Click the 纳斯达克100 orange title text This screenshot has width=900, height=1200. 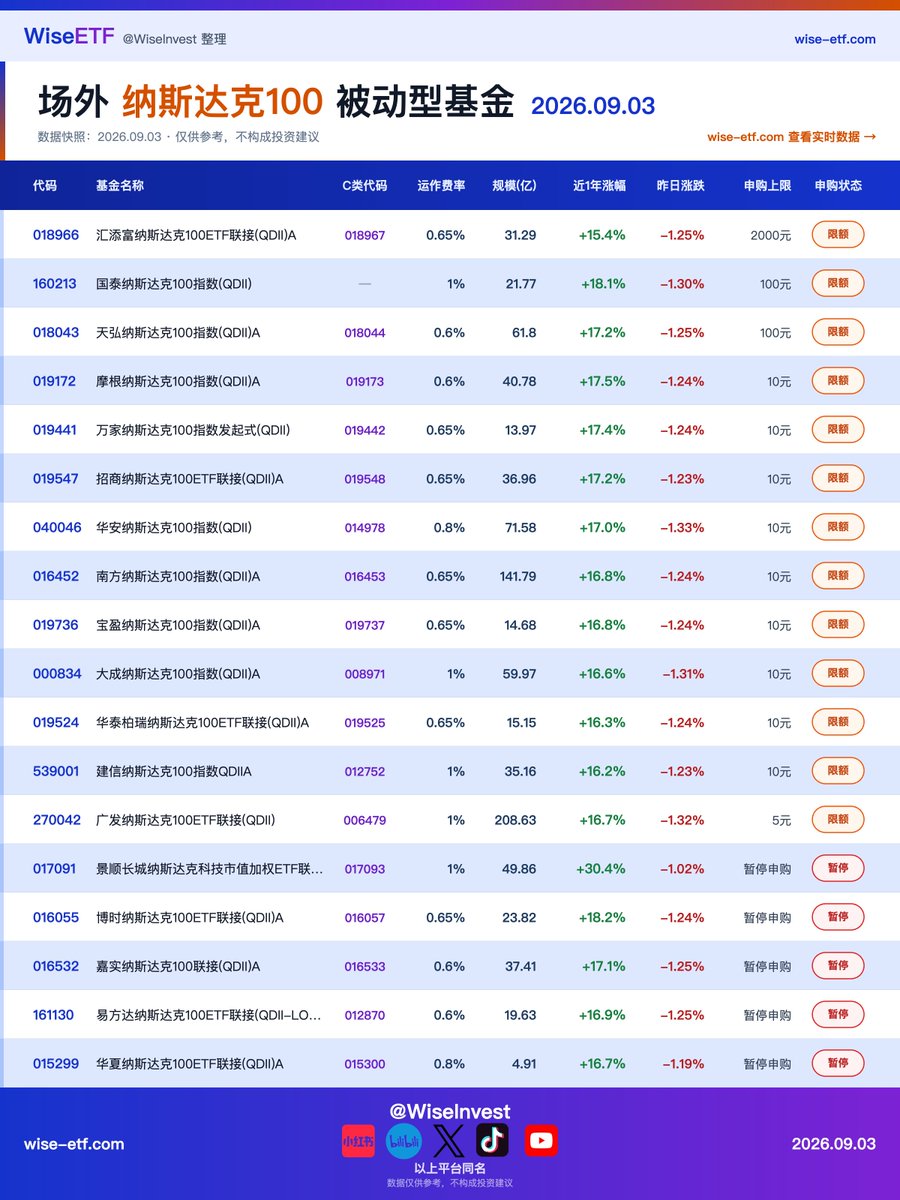pos(222,101)
